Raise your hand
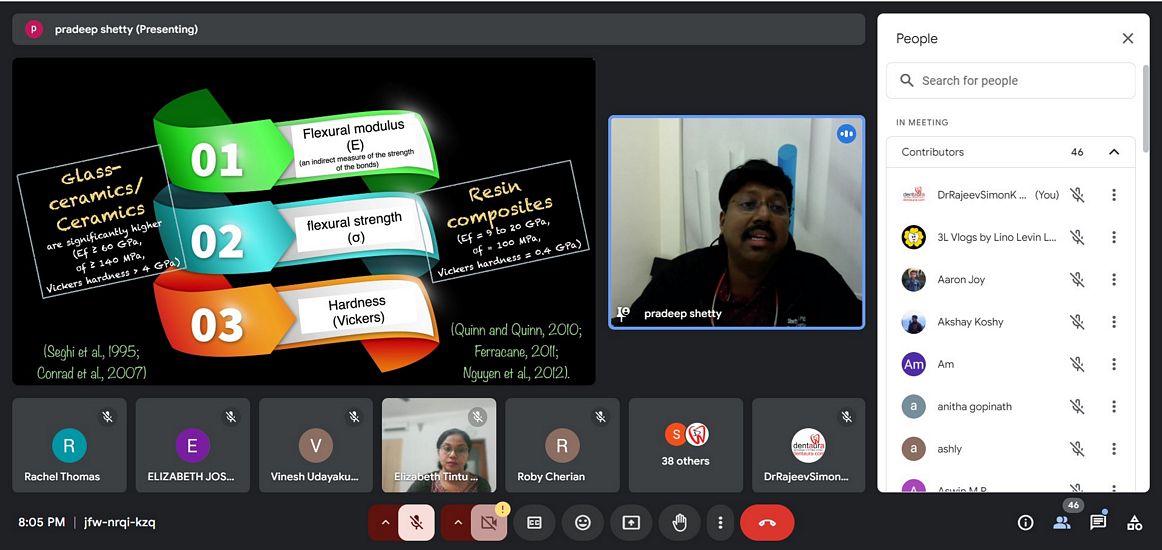The width and height of the screenshot is (1162, 550). (x=680, y=523)
